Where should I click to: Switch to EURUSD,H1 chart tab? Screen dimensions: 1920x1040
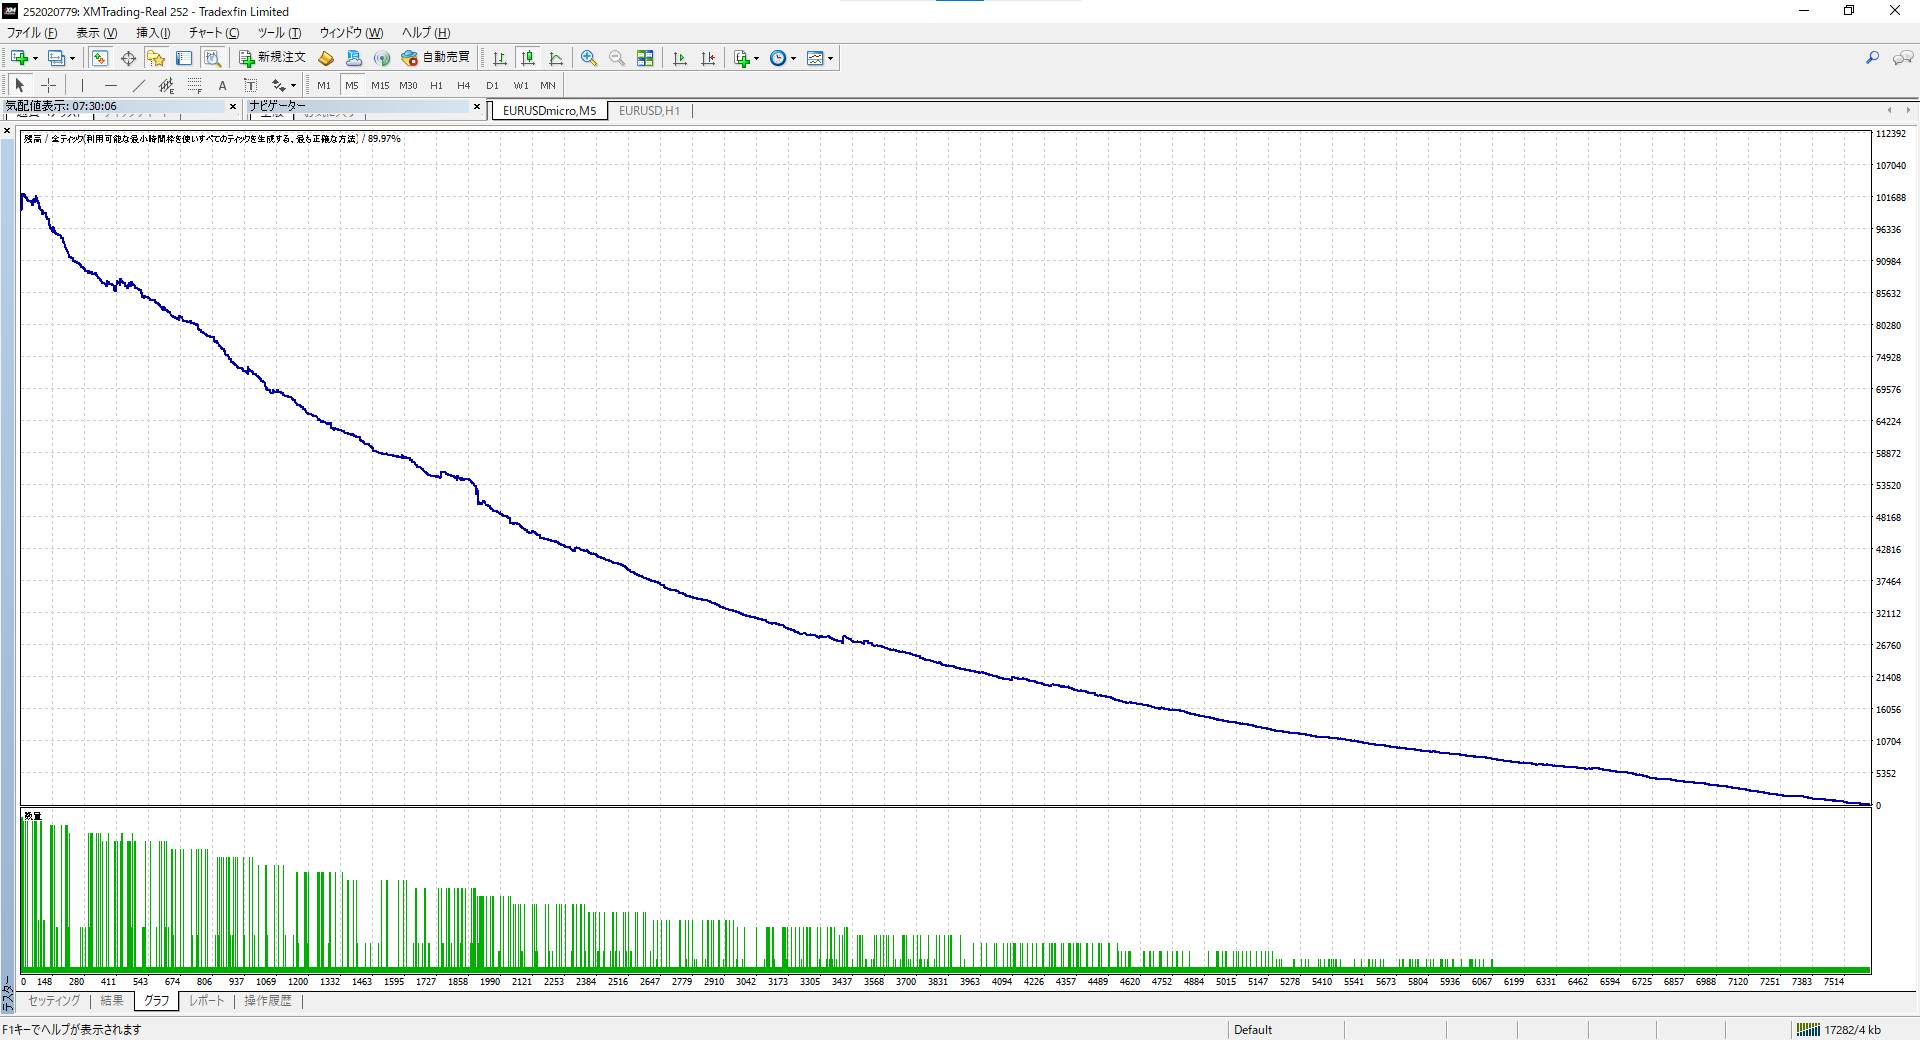(649, 111)
